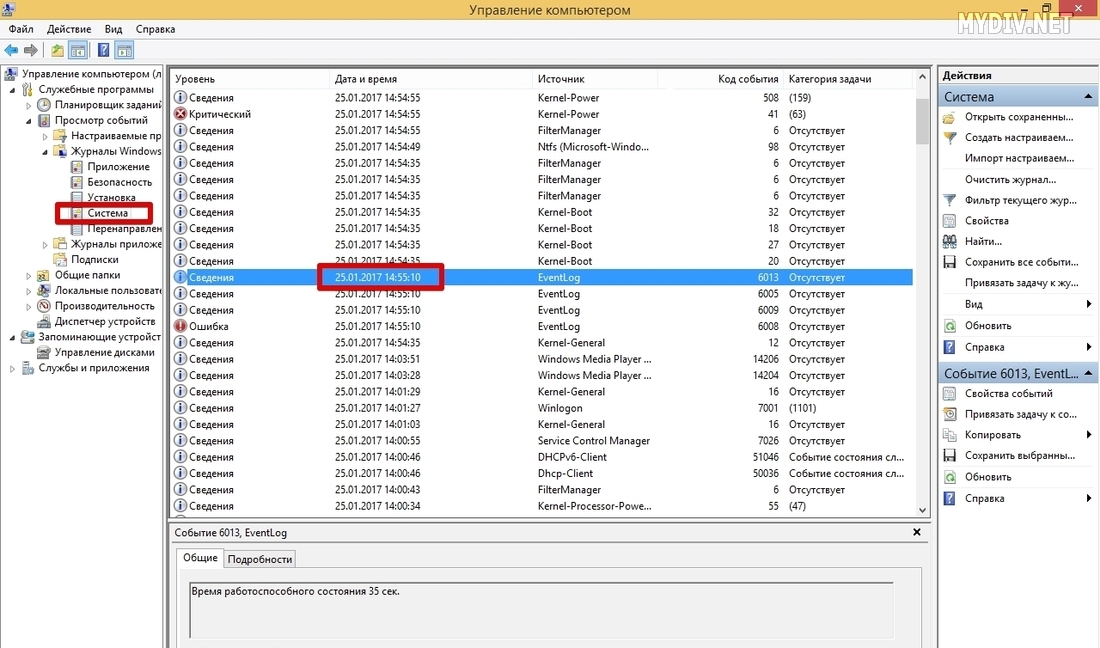Open the Действие menu
Screen dimensions: 1100x648
point(69,29)
